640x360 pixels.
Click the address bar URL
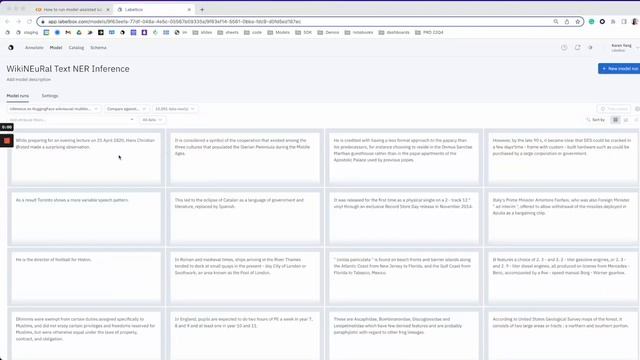pyautogui.click(x=175, y=22)
